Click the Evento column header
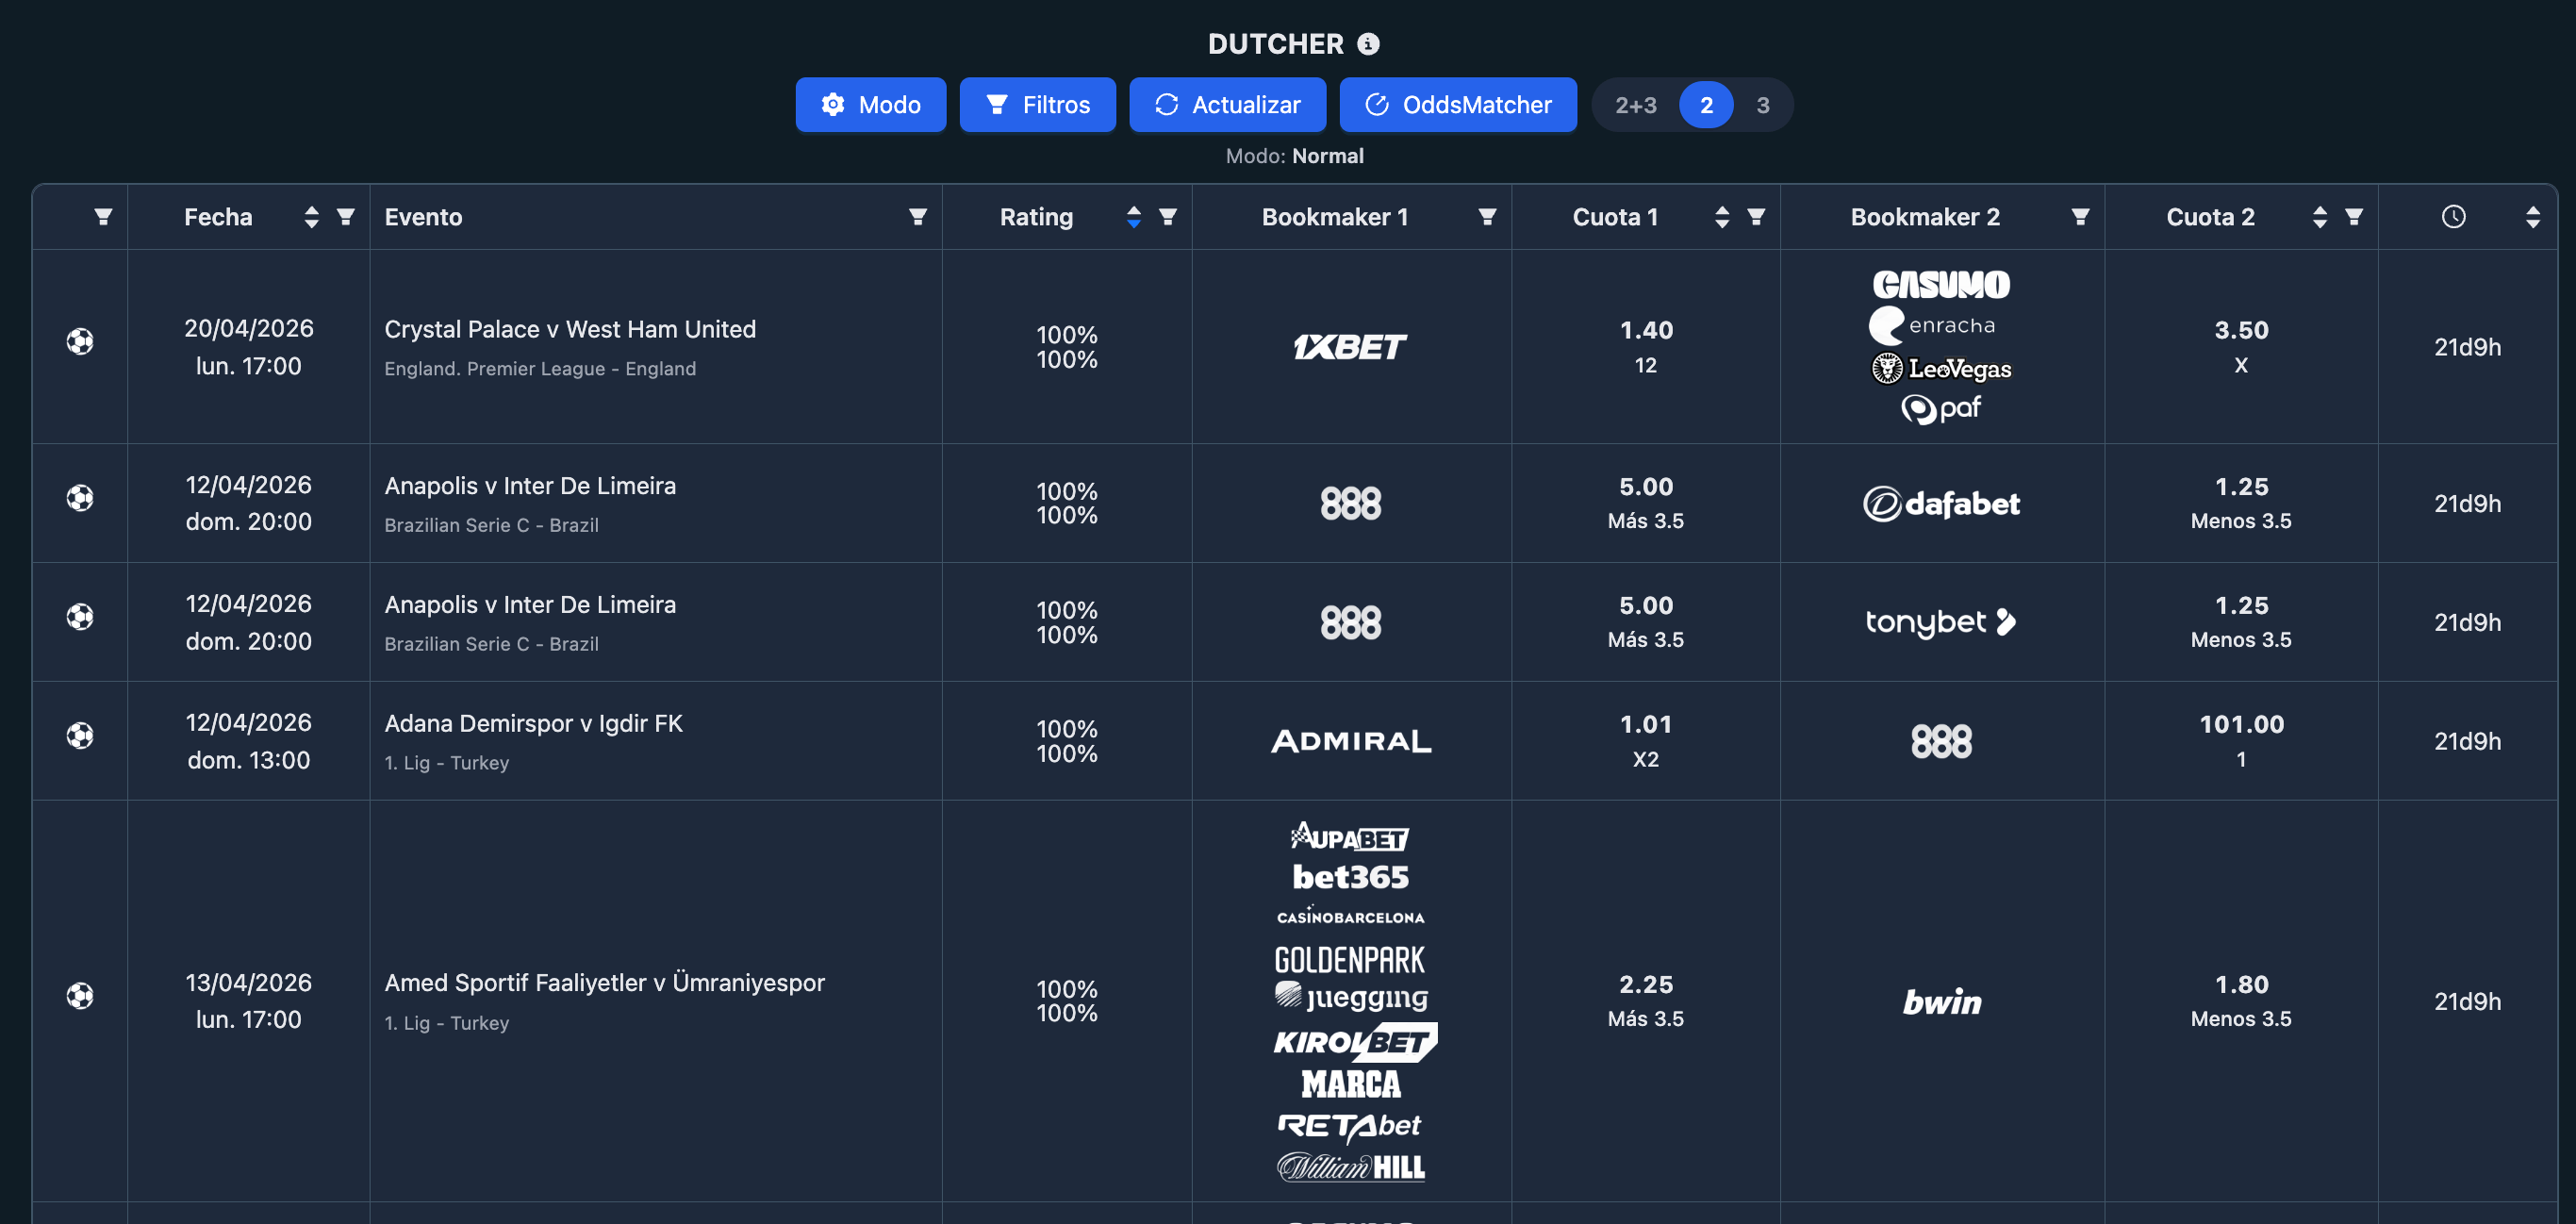The image size is (2576, 1224). (x=423, y=217)
